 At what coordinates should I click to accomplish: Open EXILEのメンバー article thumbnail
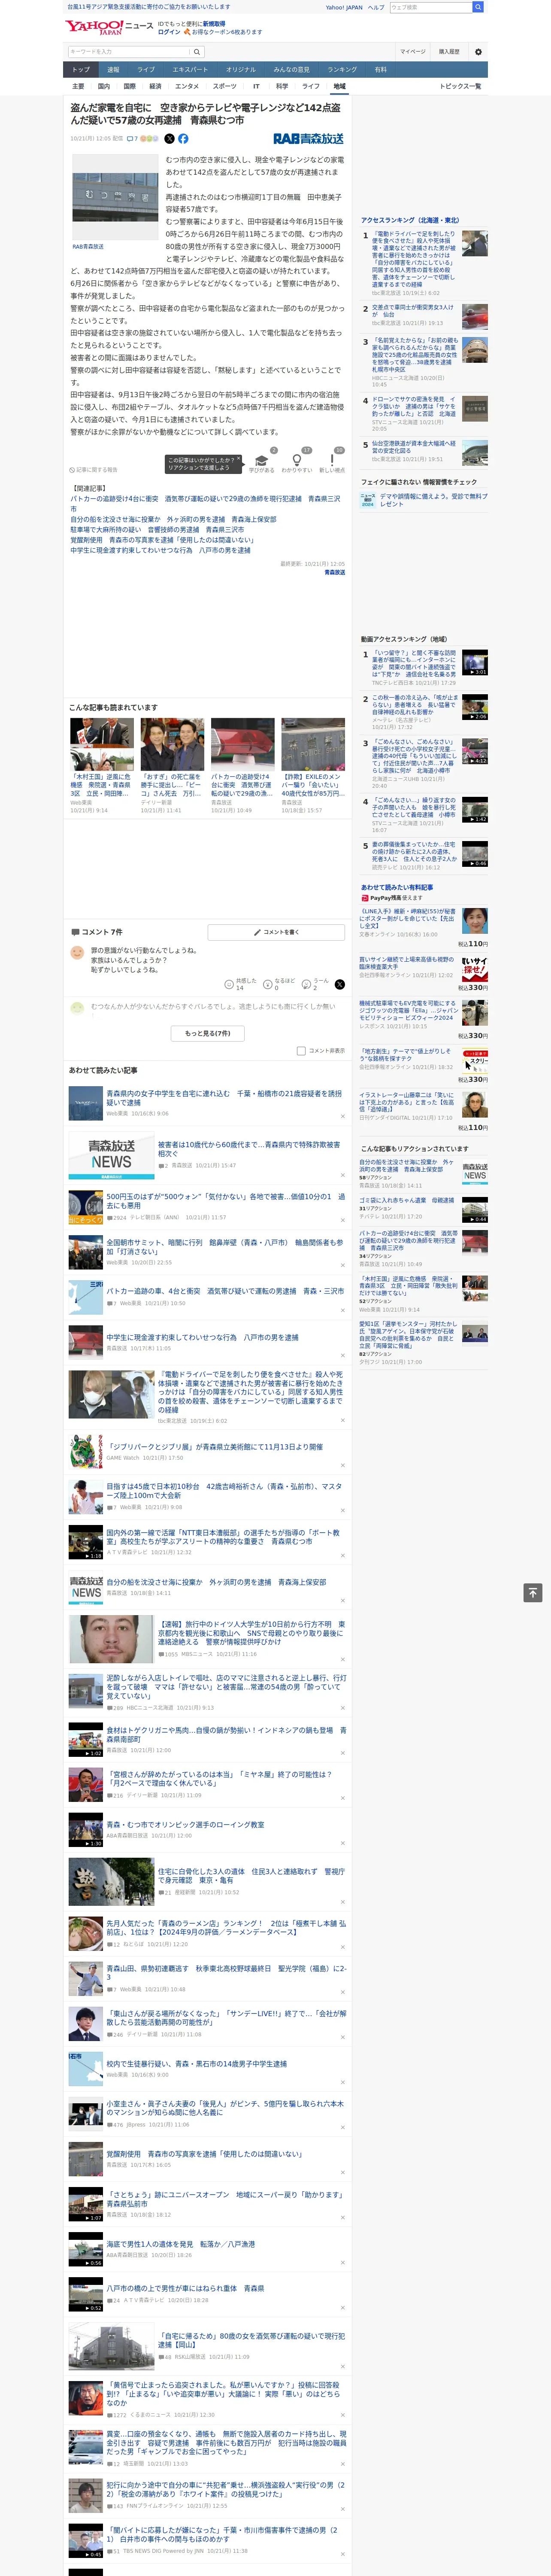click(312, 744)
